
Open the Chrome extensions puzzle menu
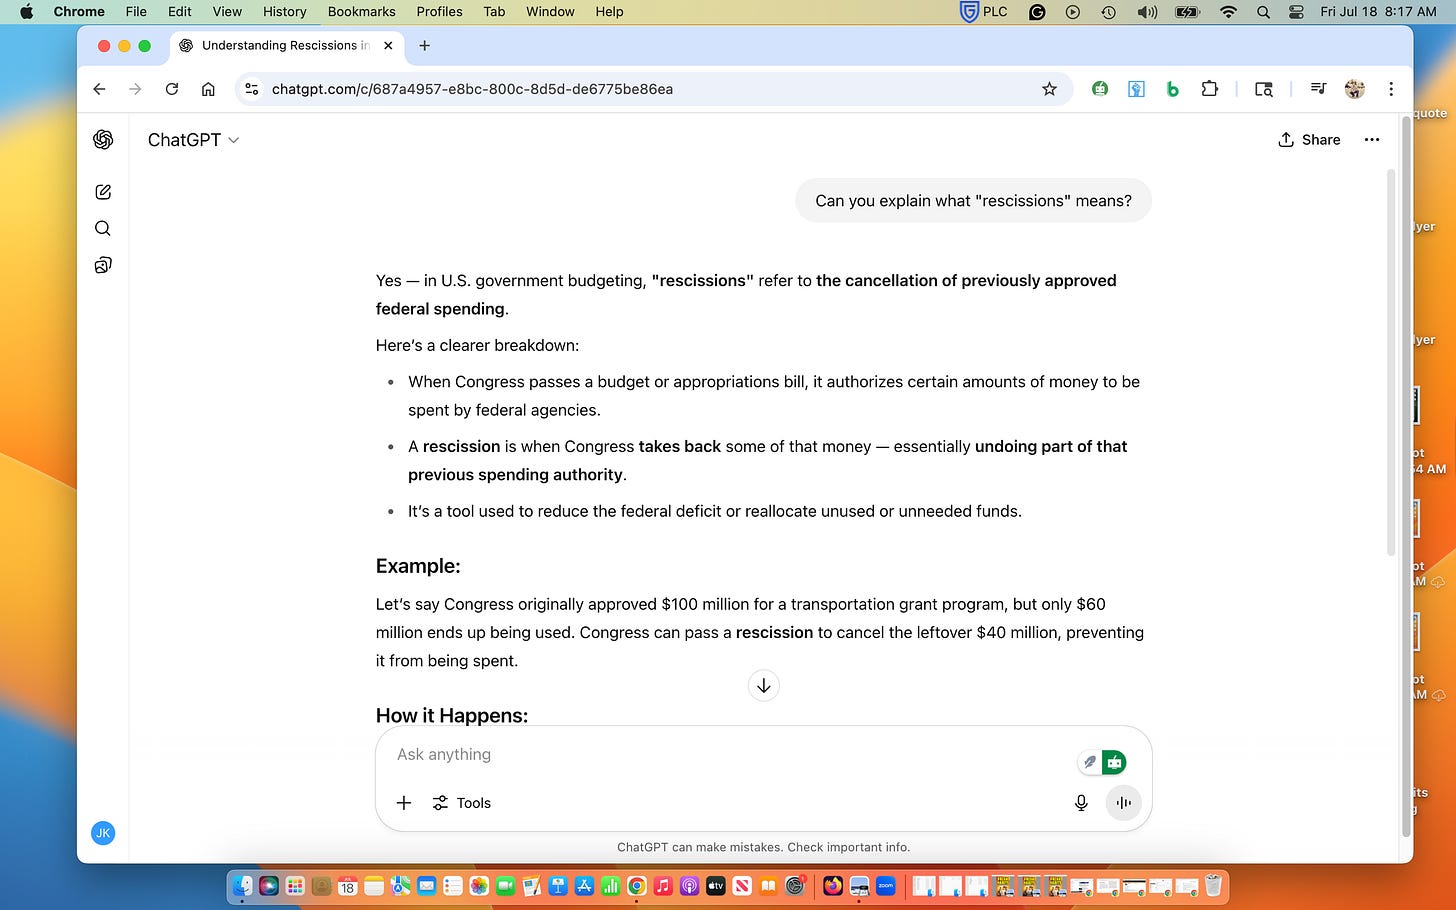click(x=1210, y=89)
